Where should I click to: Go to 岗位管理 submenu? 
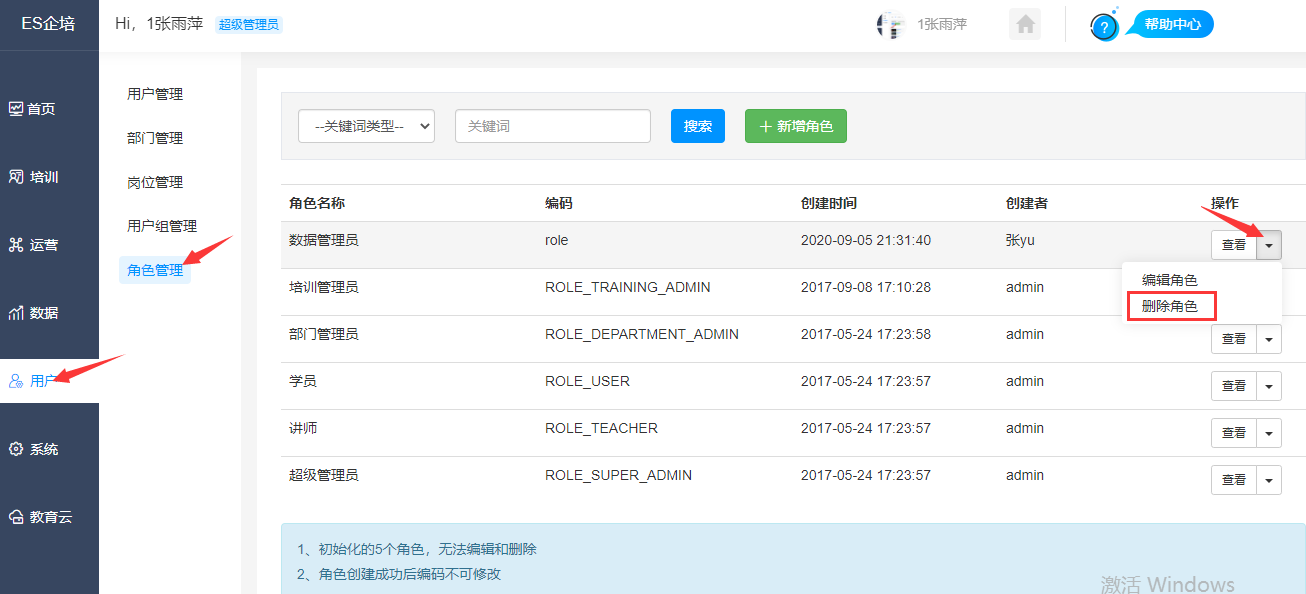point(155,182)
